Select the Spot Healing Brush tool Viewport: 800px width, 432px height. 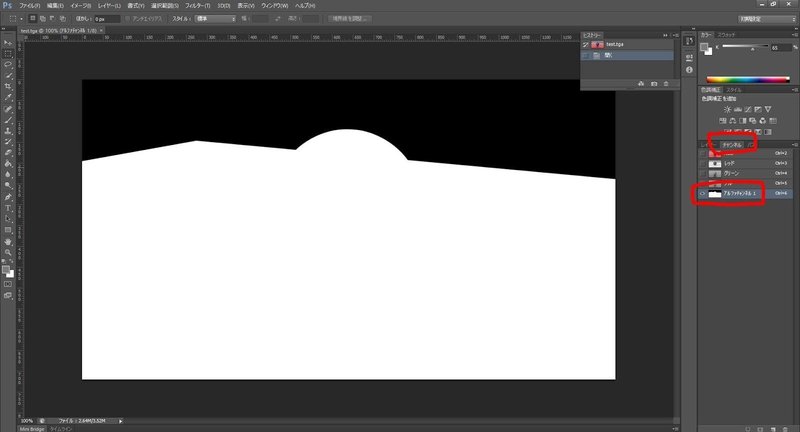pyautogui.click(x=8, y=109)
